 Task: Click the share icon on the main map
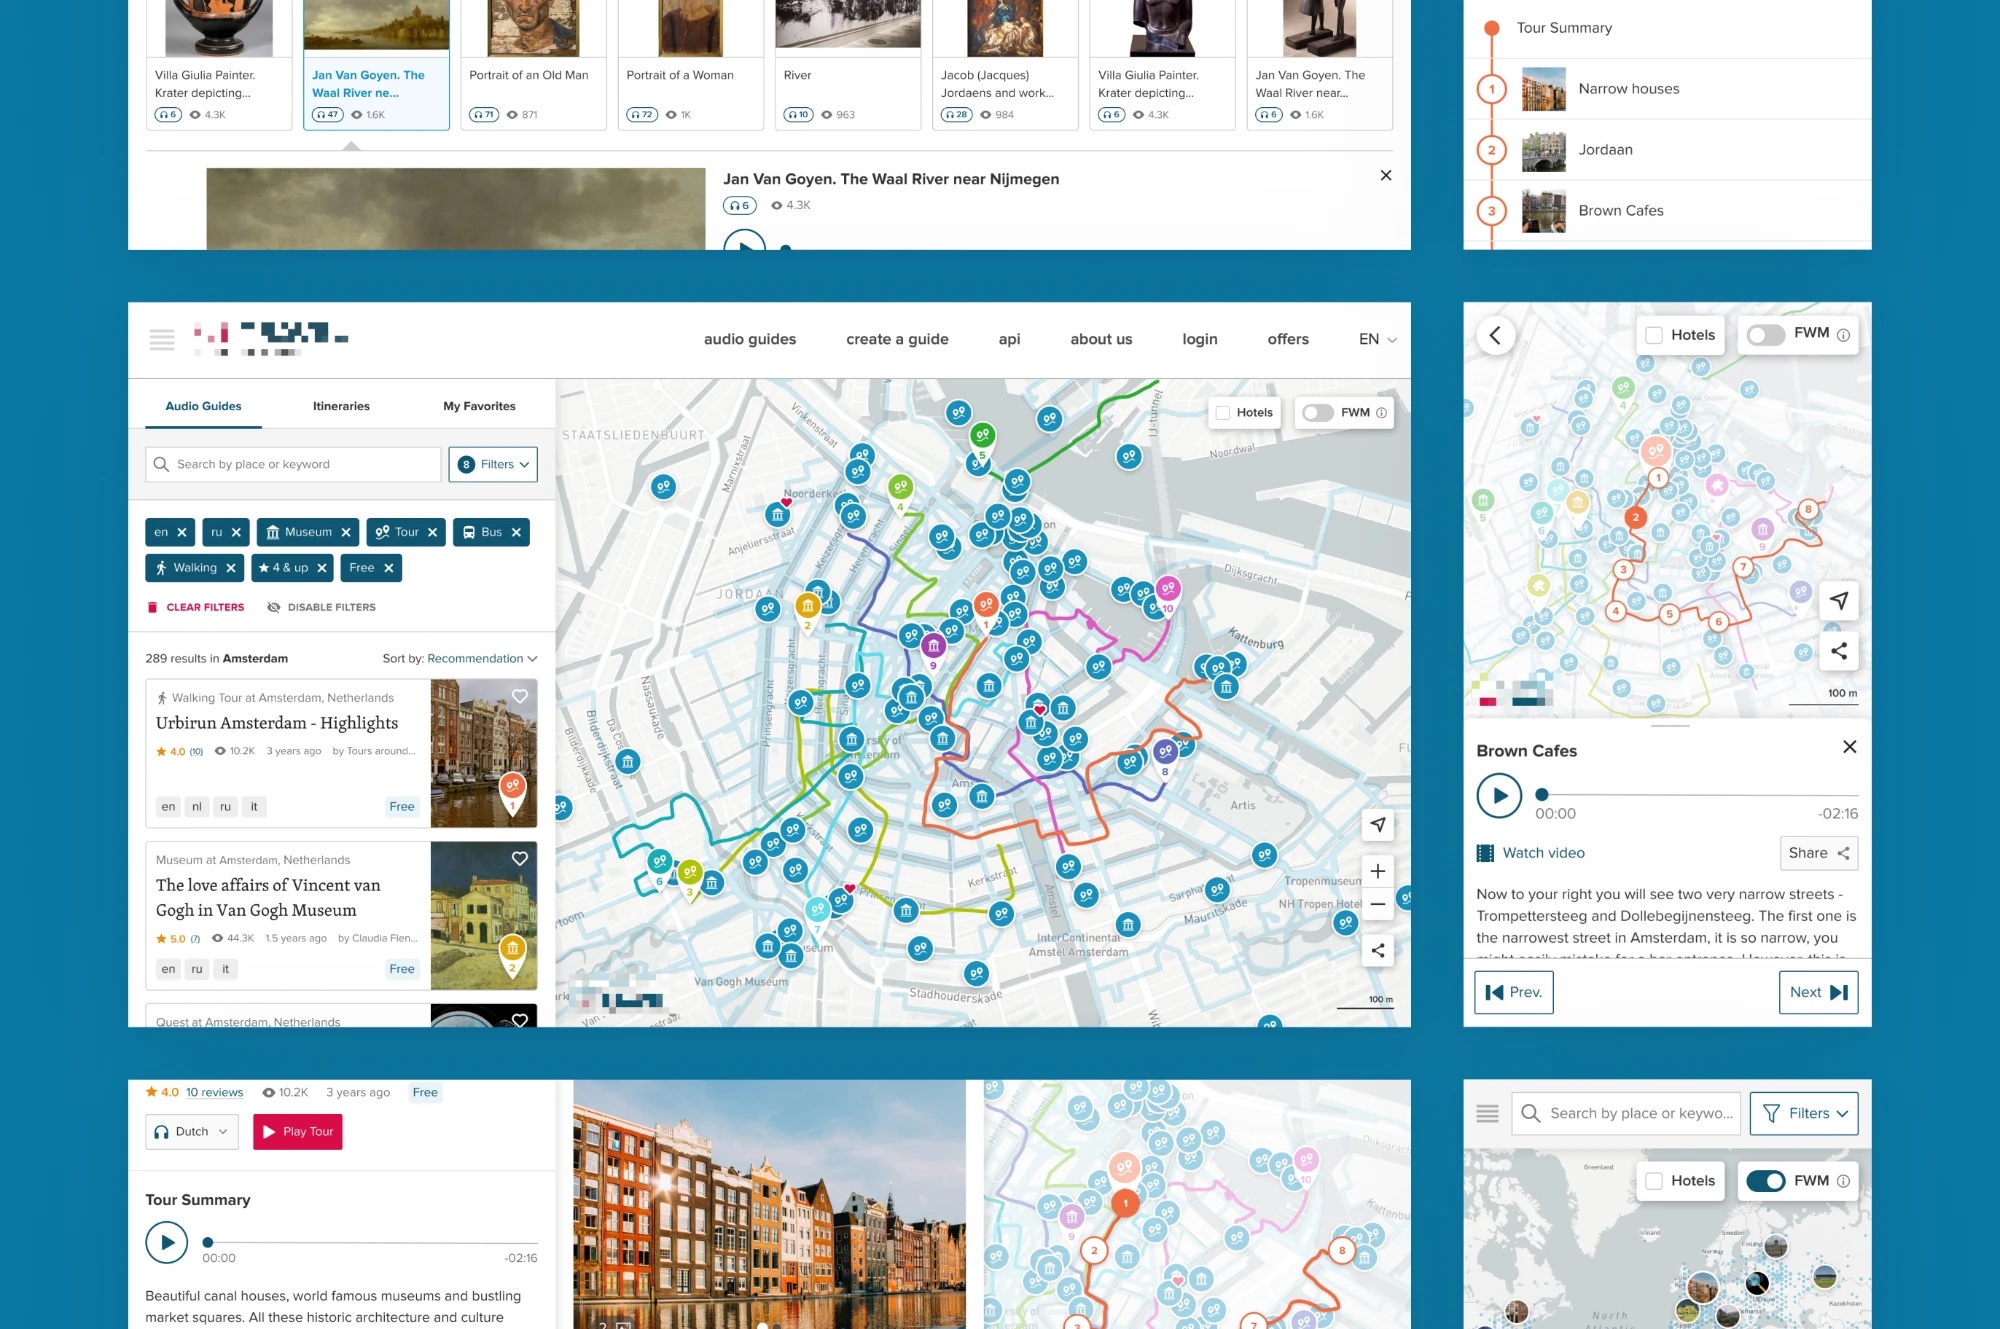click(1377, 950)
